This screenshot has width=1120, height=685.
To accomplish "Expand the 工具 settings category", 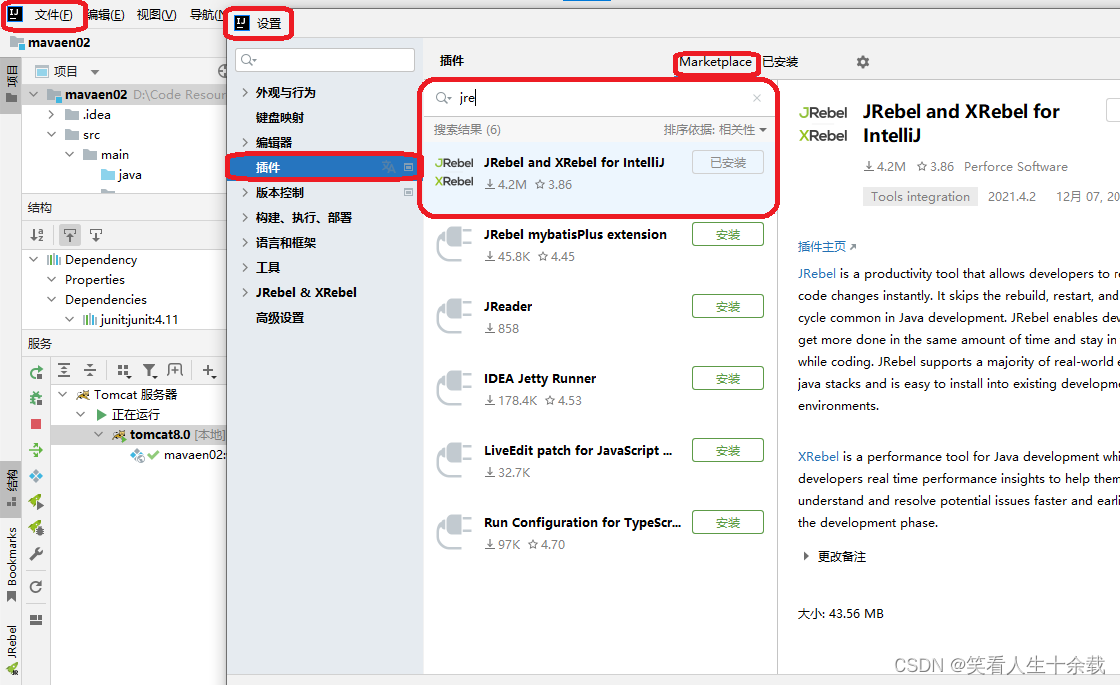I will click(x=245, y=267).
